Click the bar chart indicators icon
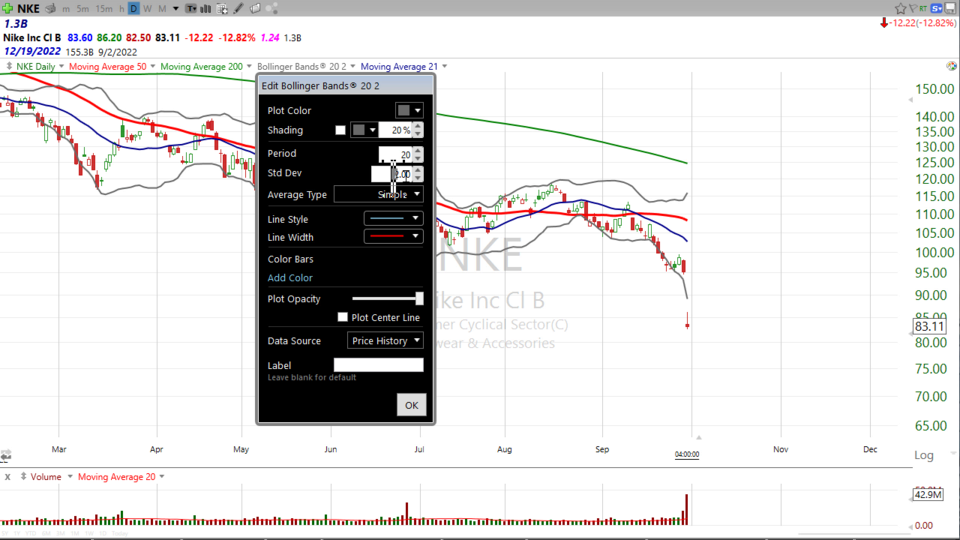Image resolution: width=960 pixels, height=540 pixels. point(205,8)
